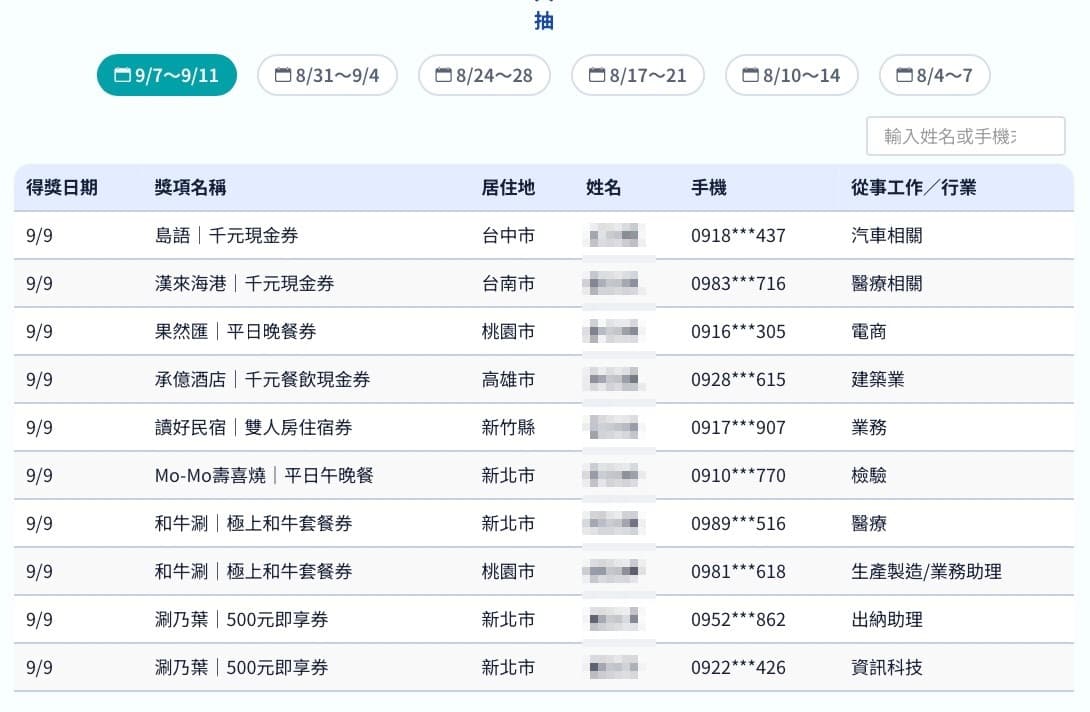Click the 資訊科技 occupation cell

(887, 668)
